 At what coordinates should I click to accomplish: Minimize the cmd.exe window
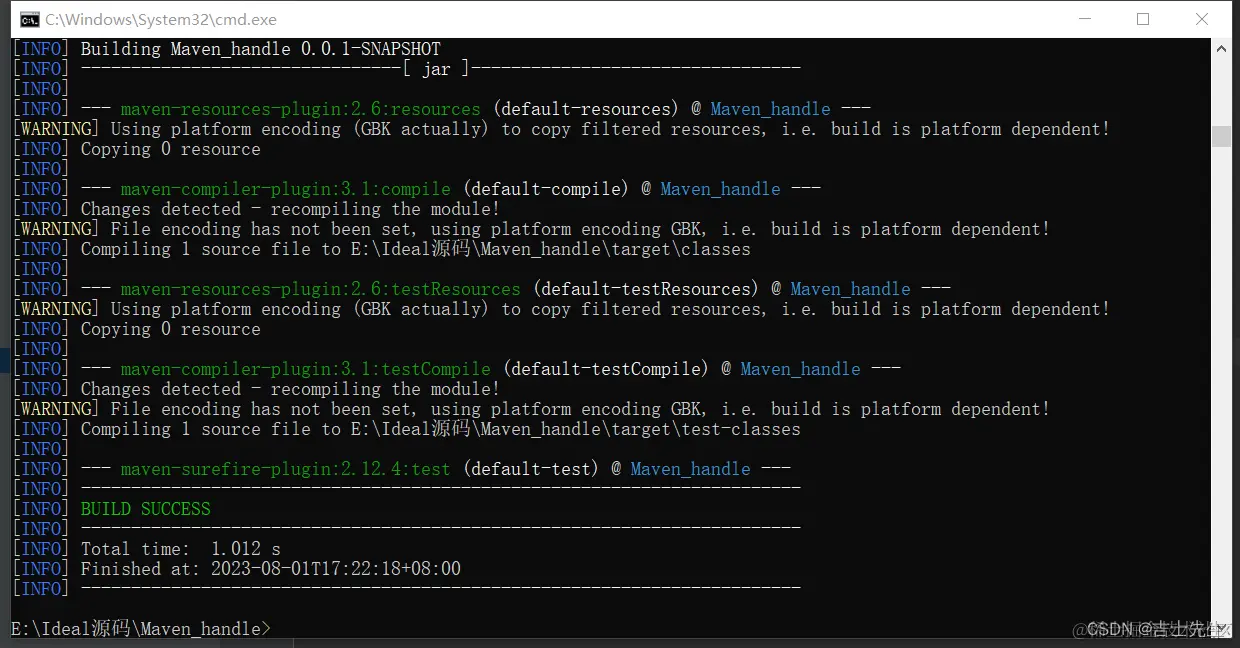coord(1084,19)
